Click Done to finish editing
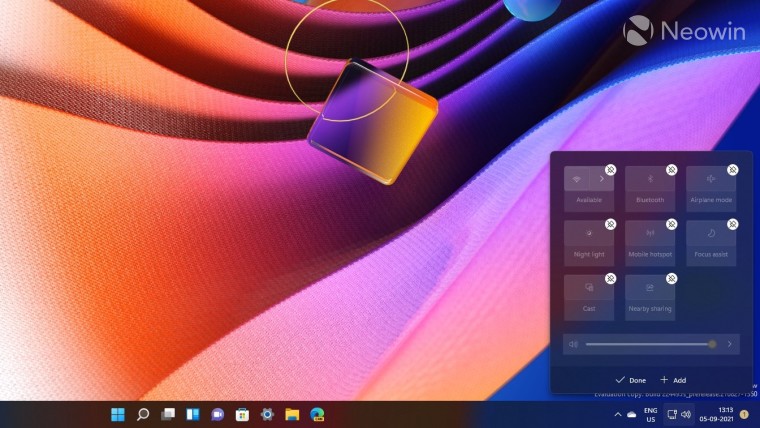Viewport: 760px width, 428px height. pyautogui.click(x=631, y=380)
